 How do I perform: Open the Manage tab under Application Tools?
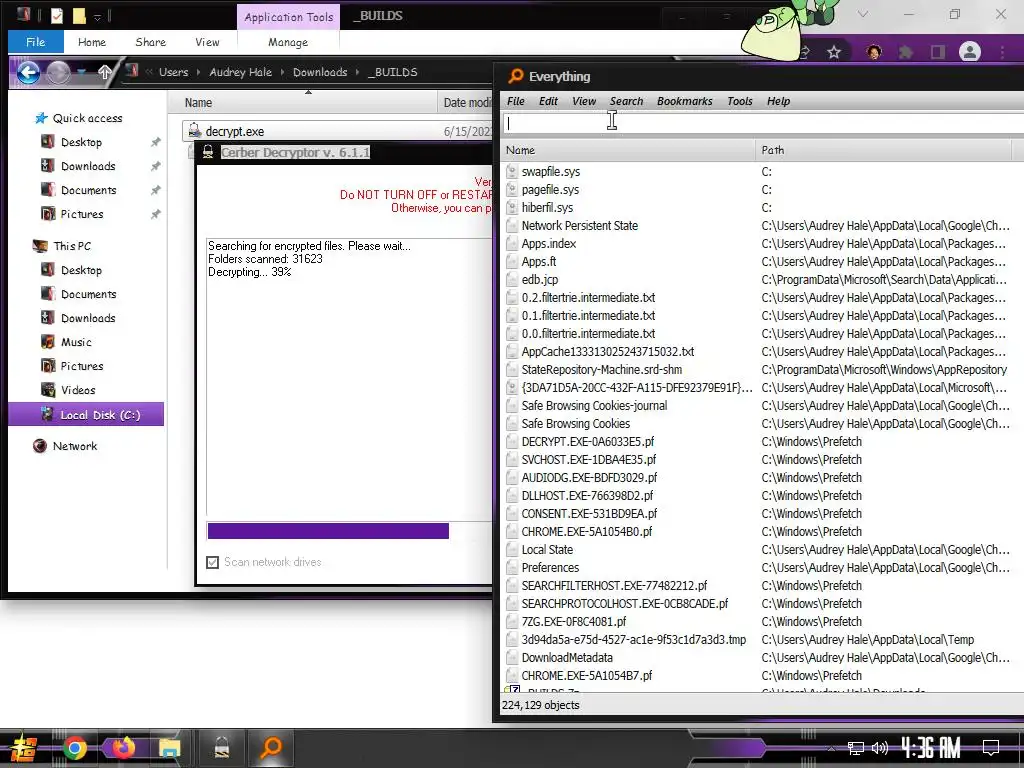pyautogui.click(x=288, y=42)
